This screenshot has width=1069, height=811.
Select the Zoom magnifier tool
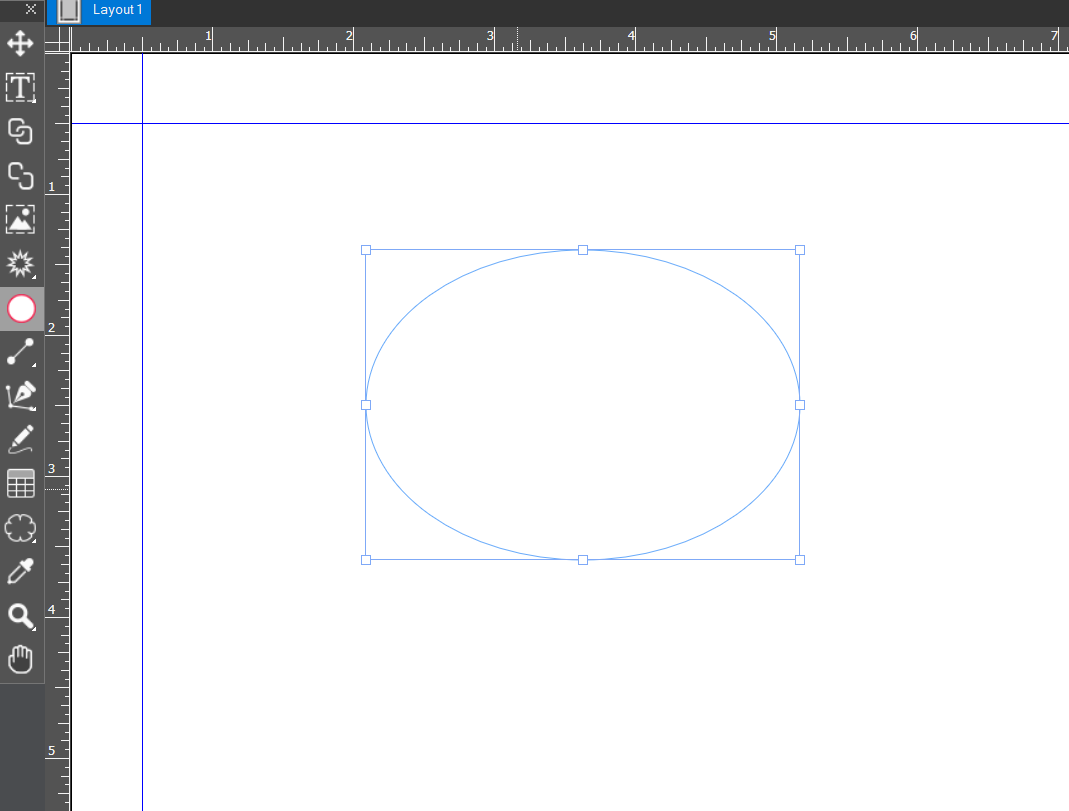[21, 616]
